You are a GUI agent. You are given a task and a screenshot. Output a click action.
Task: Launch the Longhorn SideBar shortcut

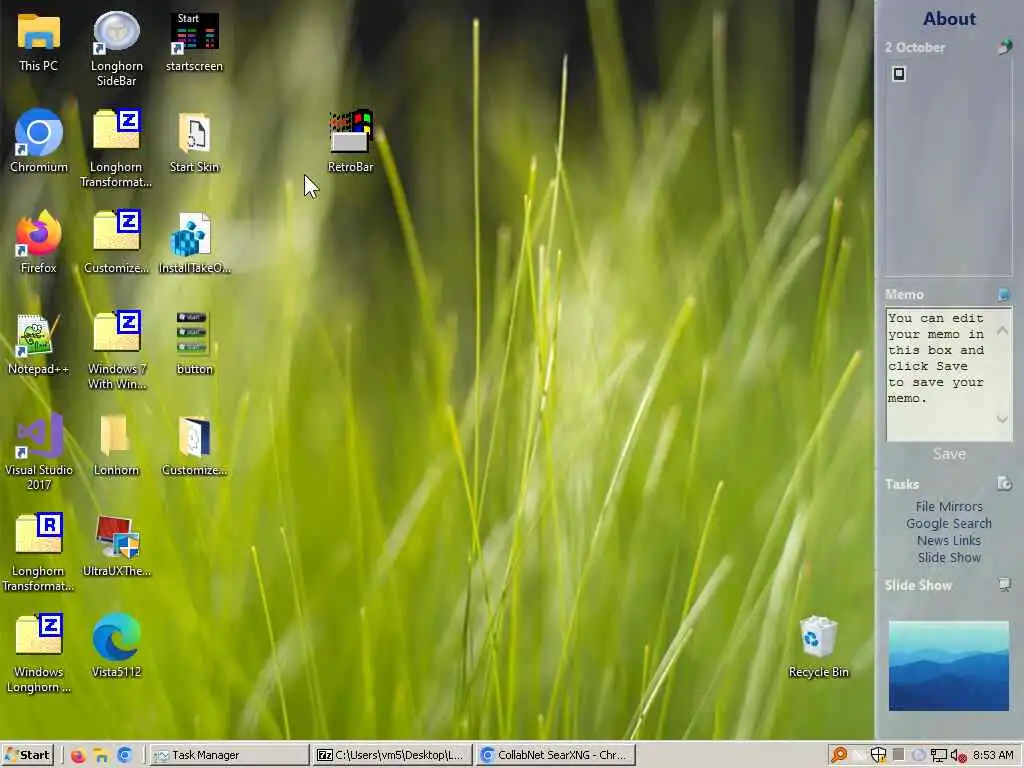coord(116,49)
